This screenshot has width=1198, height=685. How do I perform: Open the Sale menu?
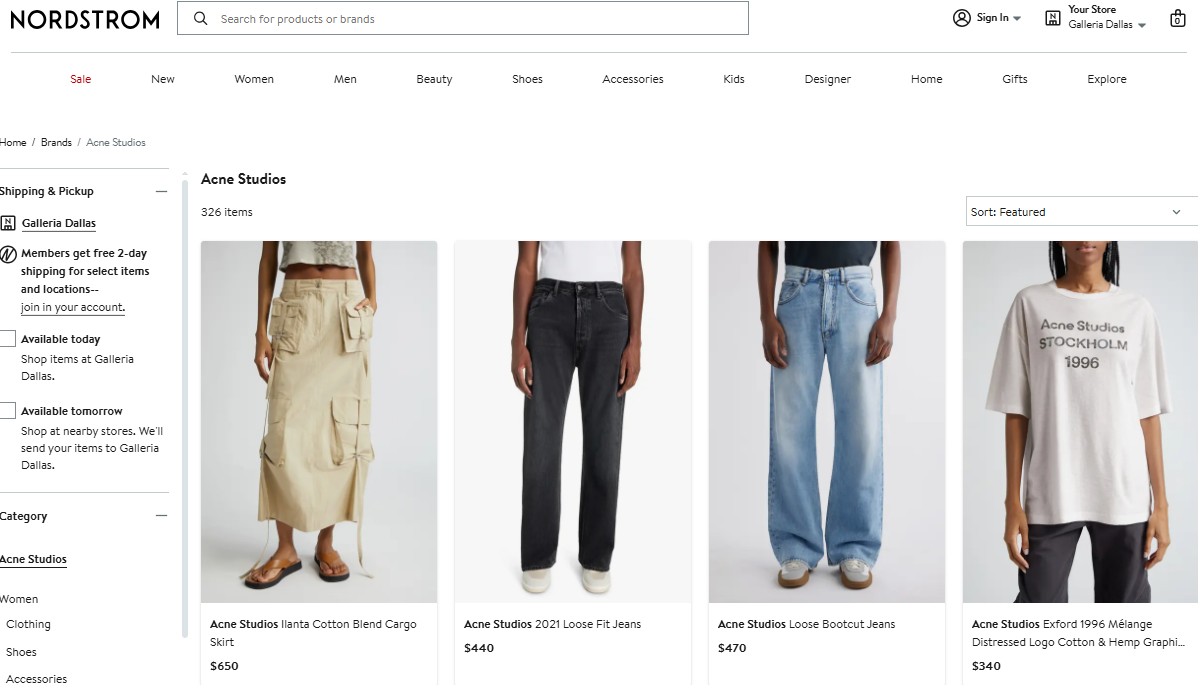(x=81, y=79)
